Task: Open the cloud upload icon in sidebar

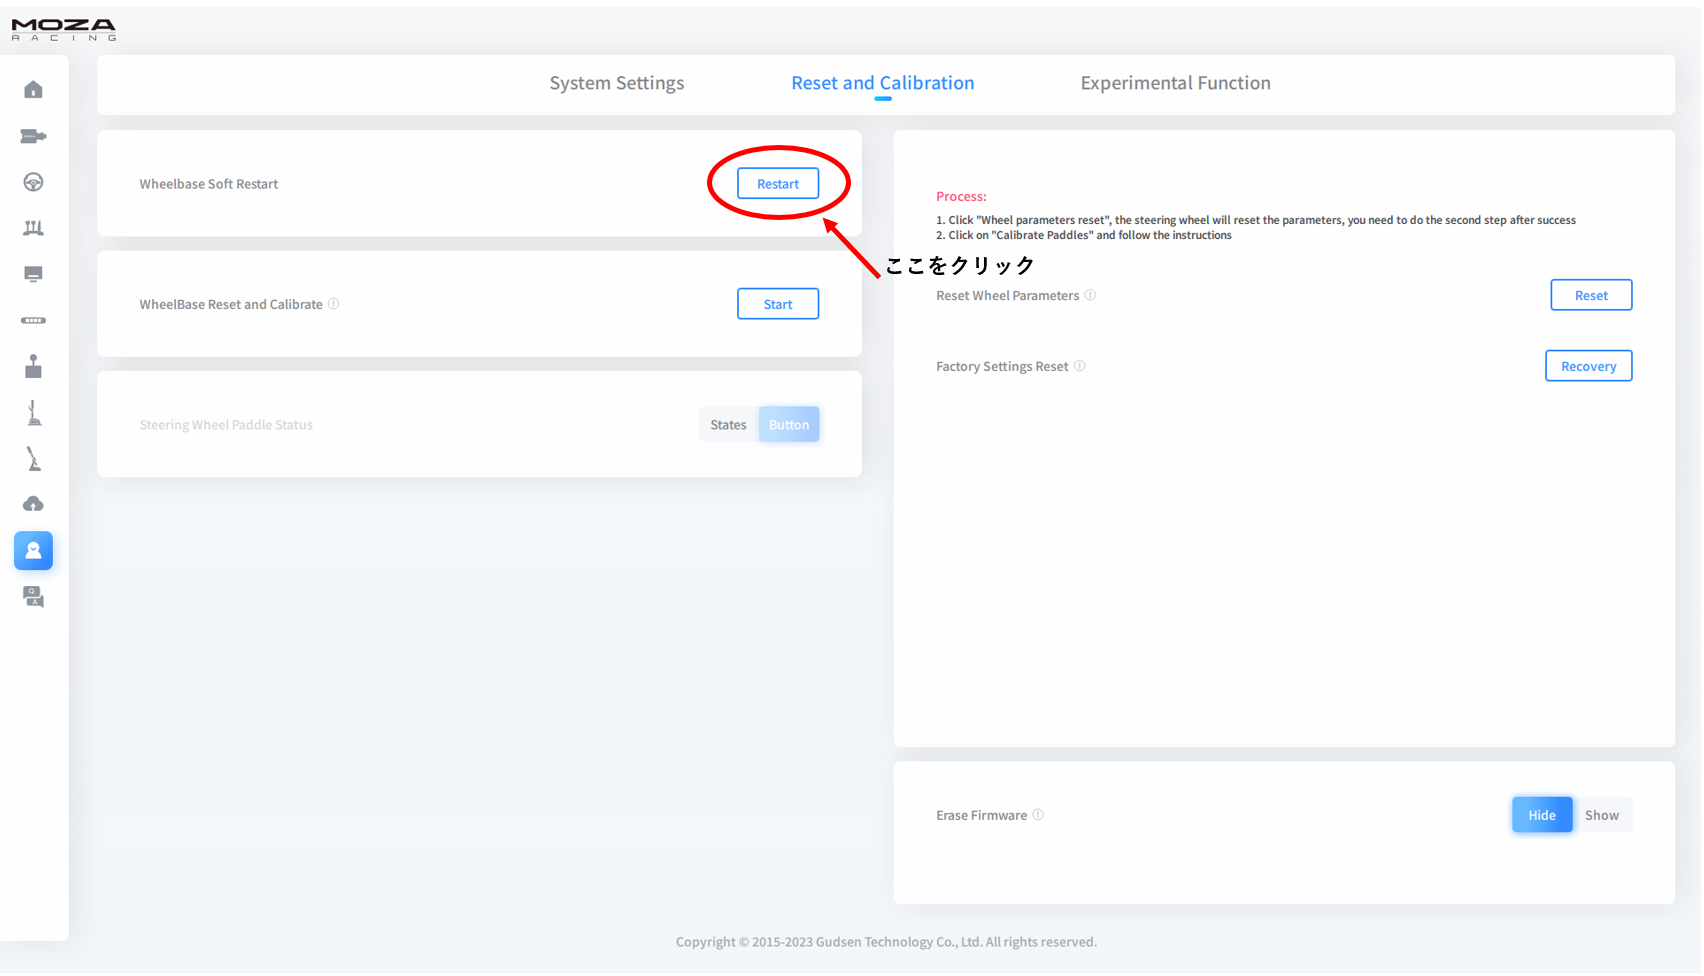Action: pos(33,504)
